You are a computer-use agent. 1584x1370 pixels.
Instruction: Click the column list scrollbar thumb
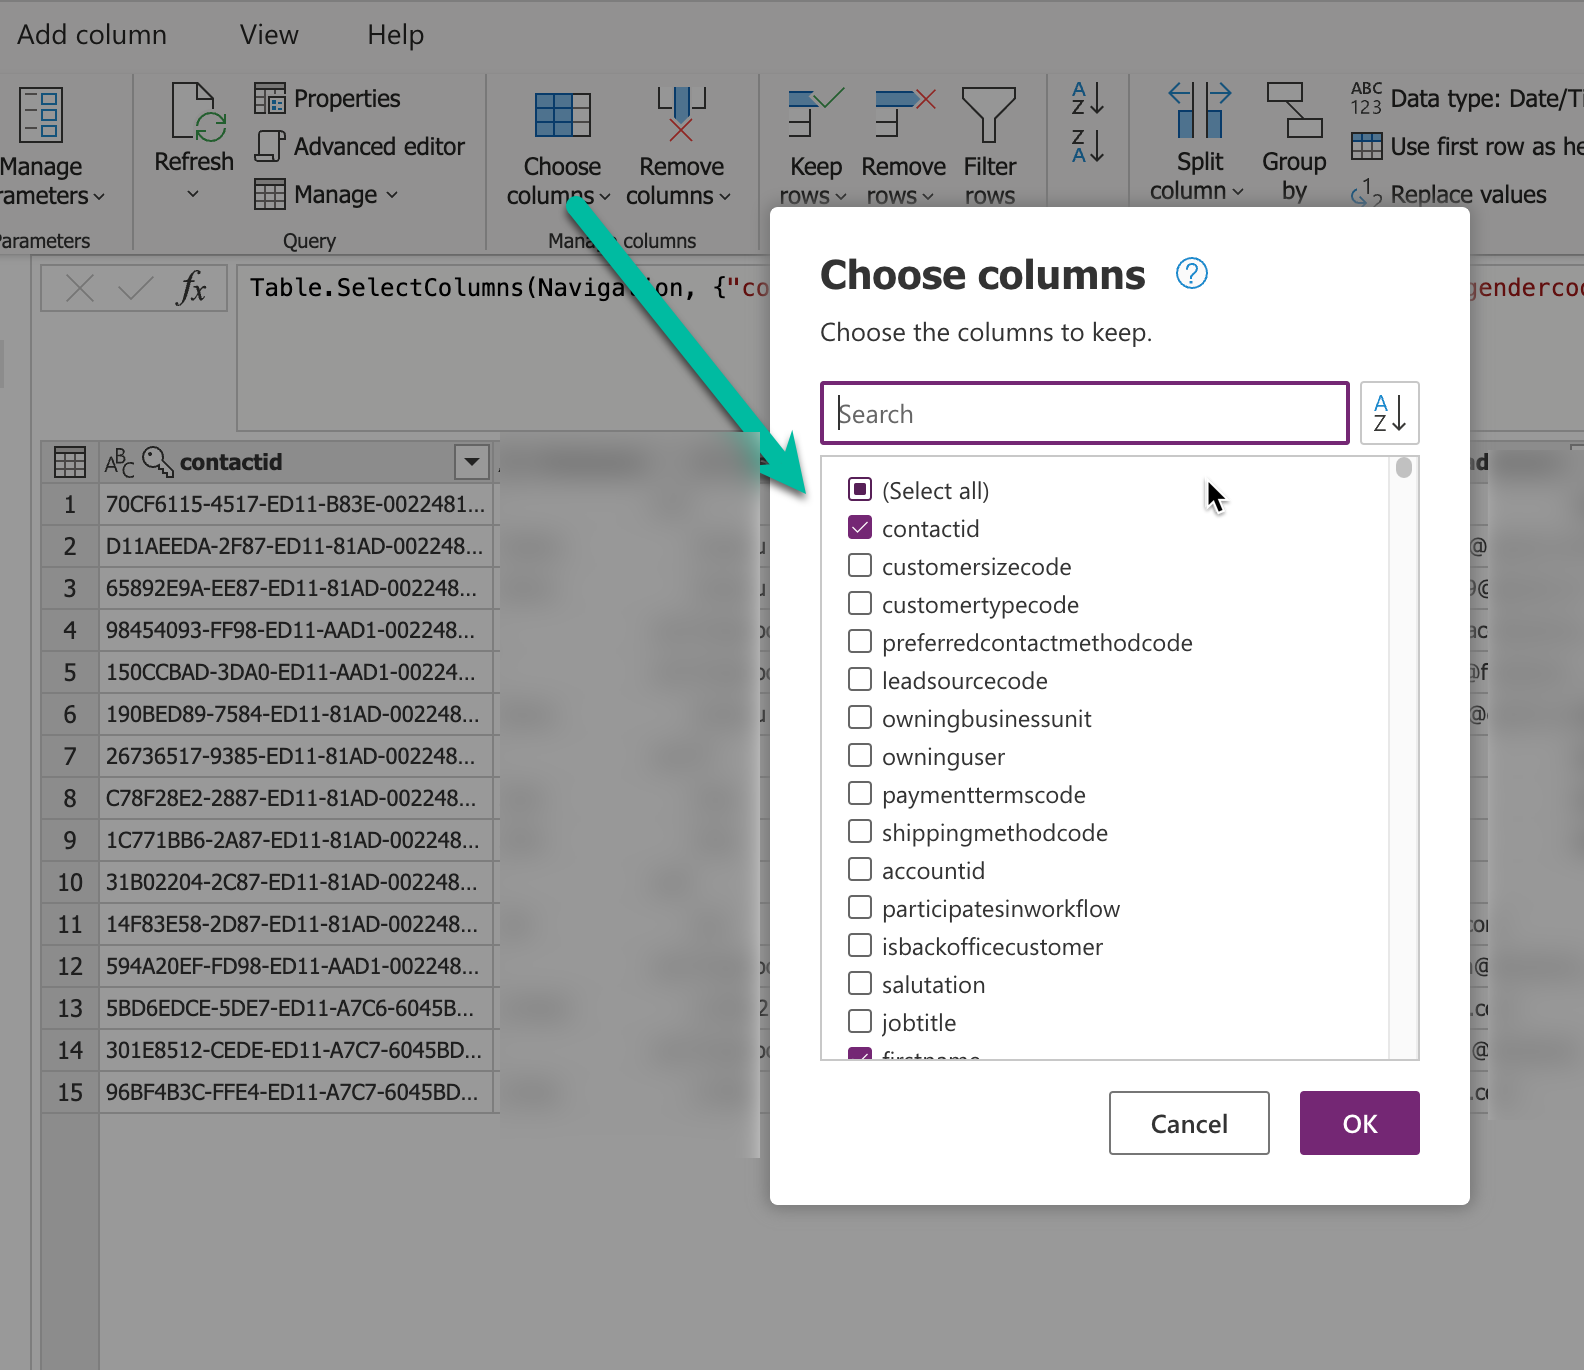tap(1404, 467)
